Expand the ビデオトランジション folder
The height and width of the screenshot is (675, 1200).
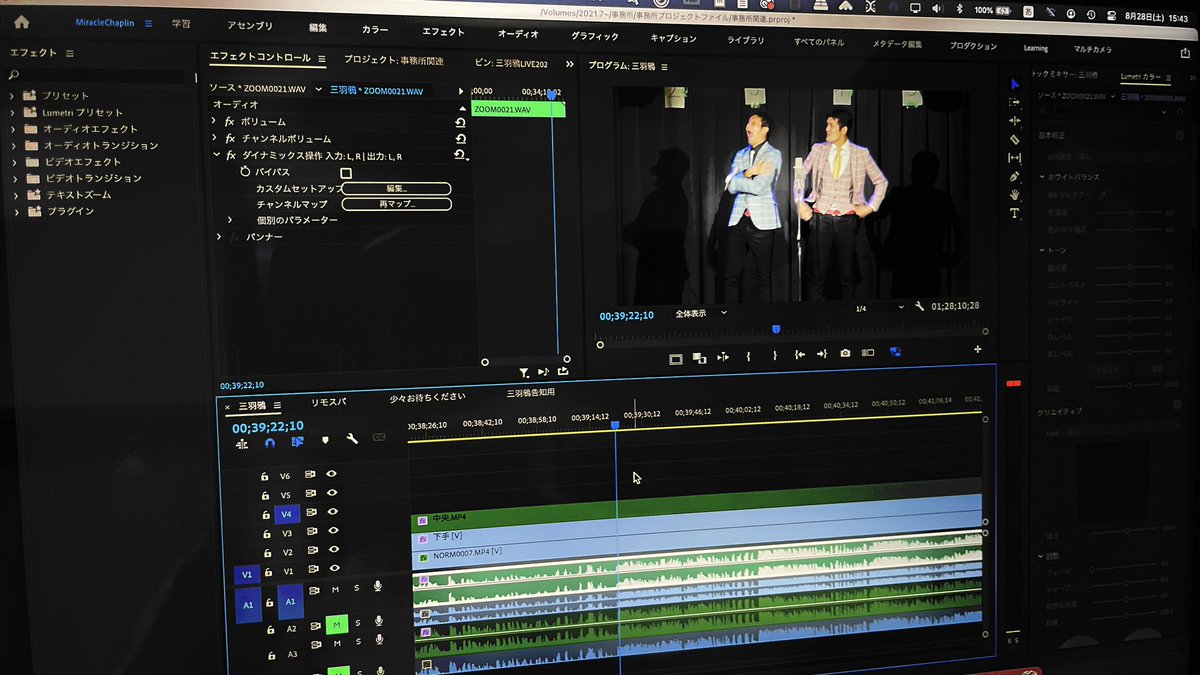15,178
